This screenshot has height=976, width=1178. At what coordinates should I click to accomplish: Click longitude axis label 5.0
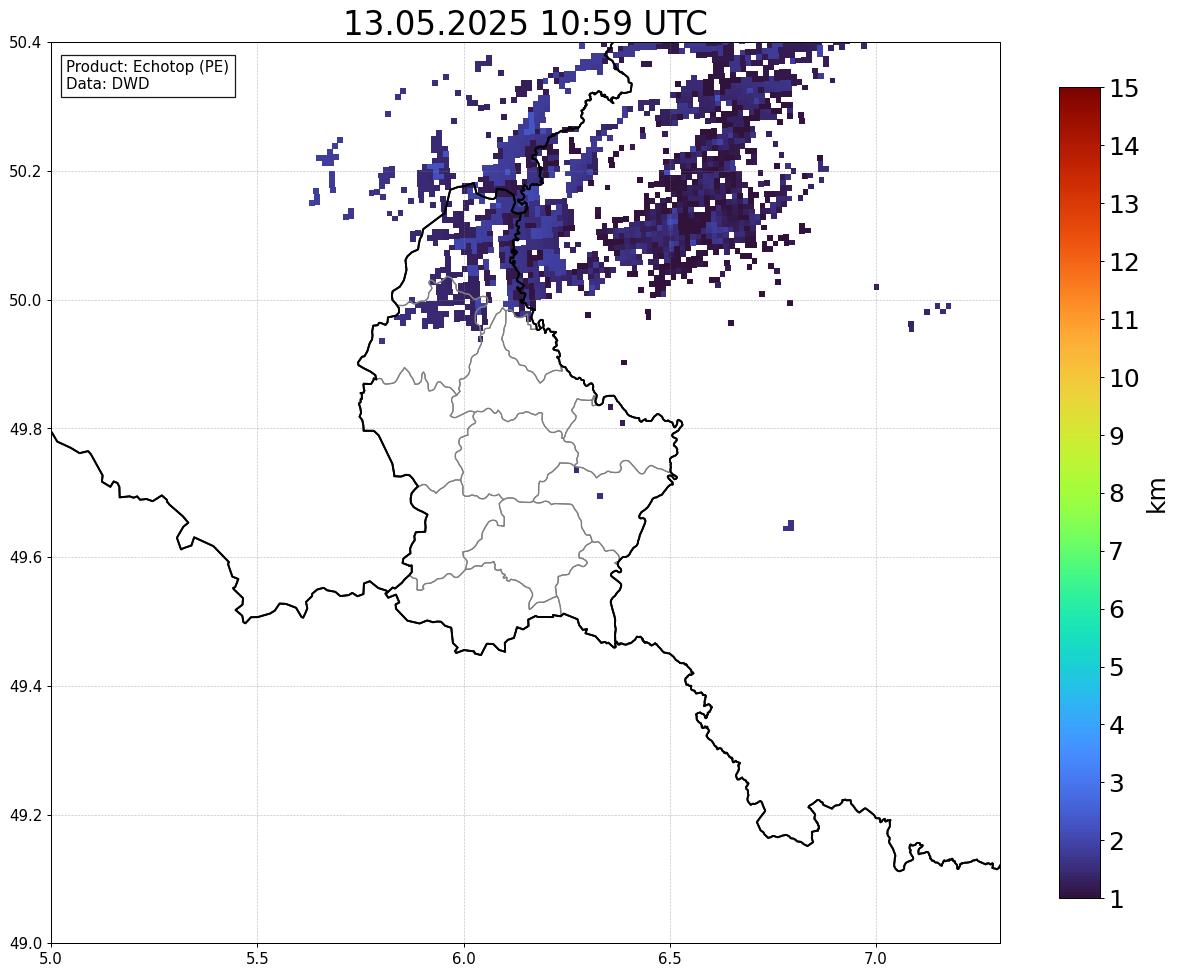(x=51, y=959)
